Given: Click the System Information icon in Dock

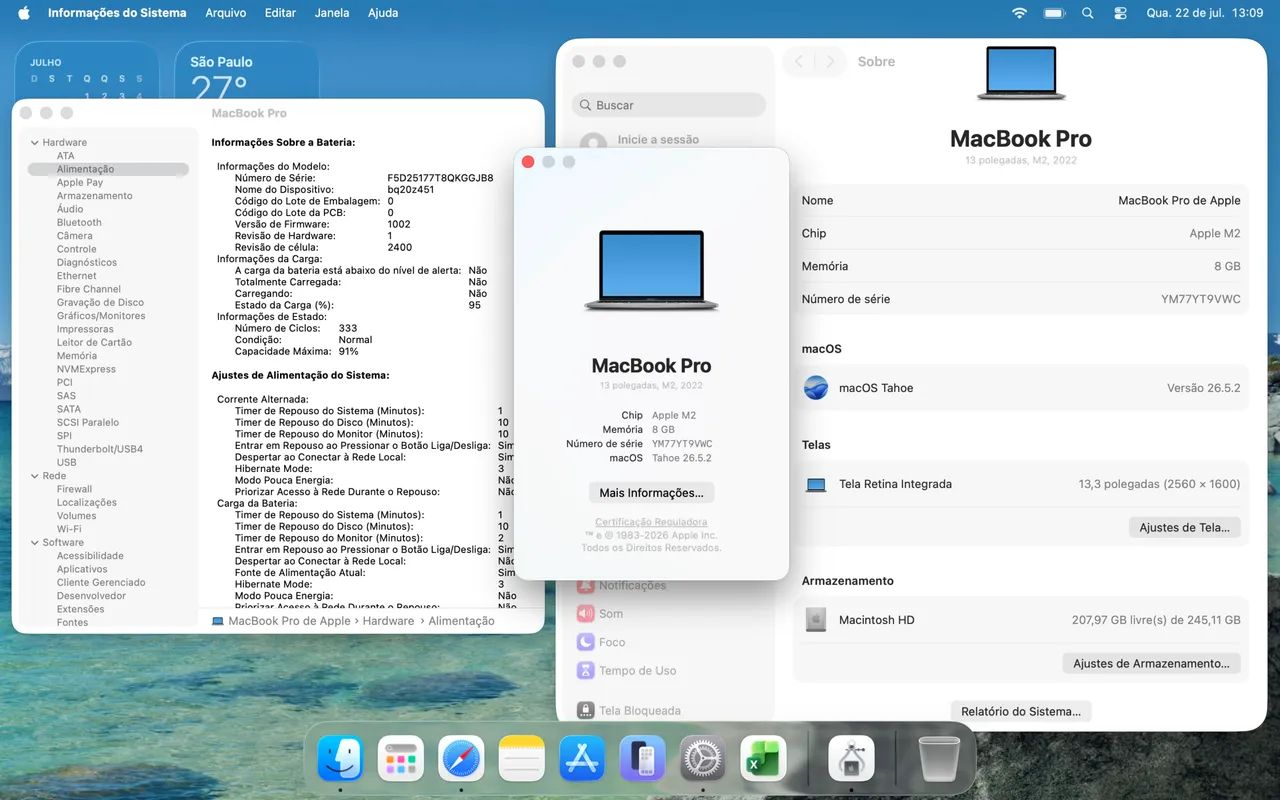Looking at the screenshot, I should pos(851,759).
